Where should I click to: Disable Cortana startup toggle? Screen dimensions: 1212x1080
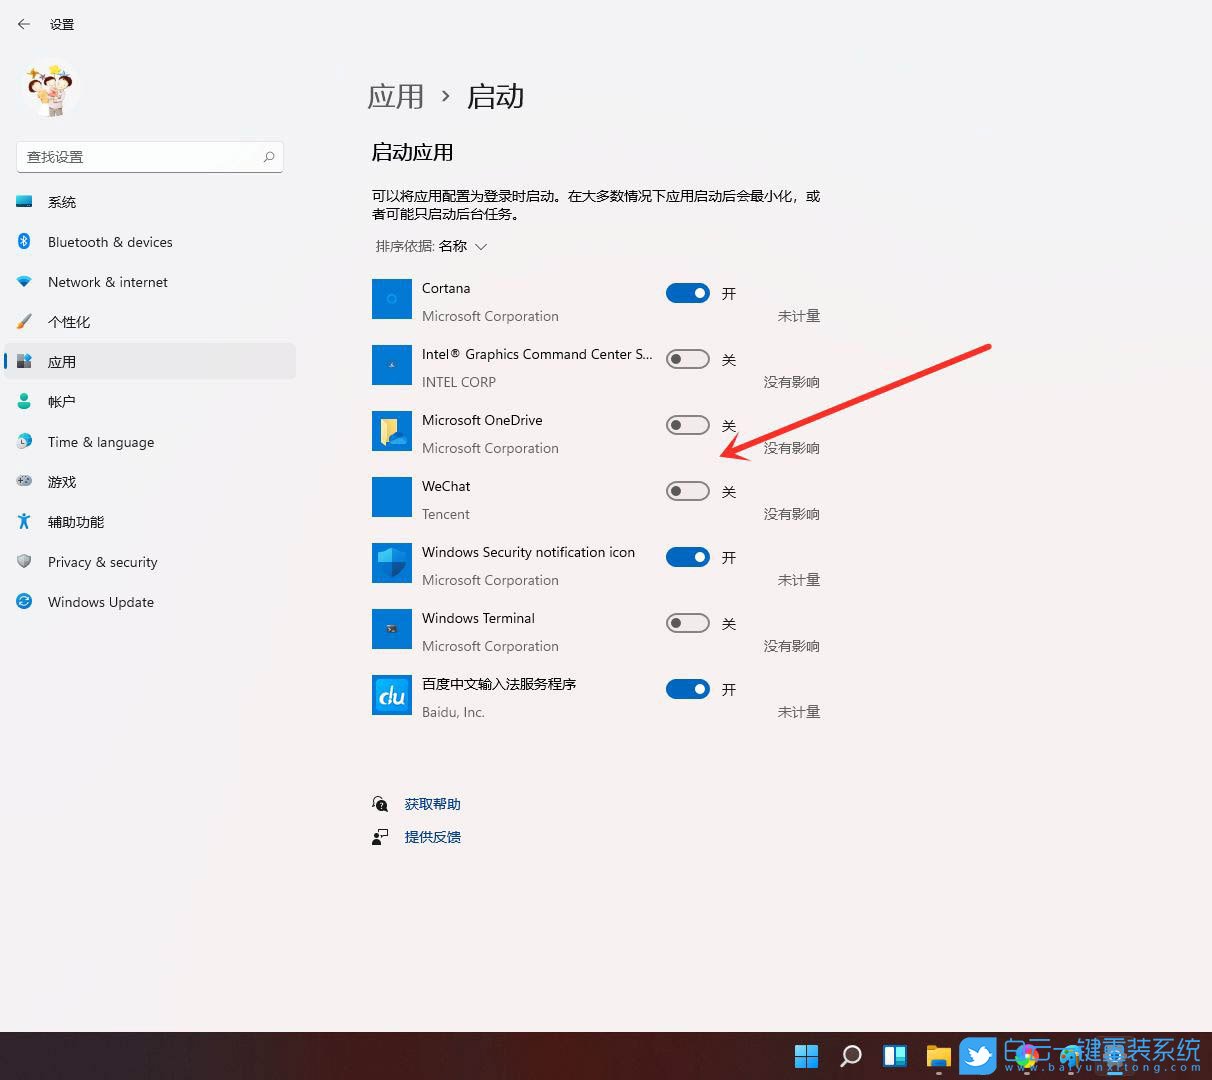[687, 292]
